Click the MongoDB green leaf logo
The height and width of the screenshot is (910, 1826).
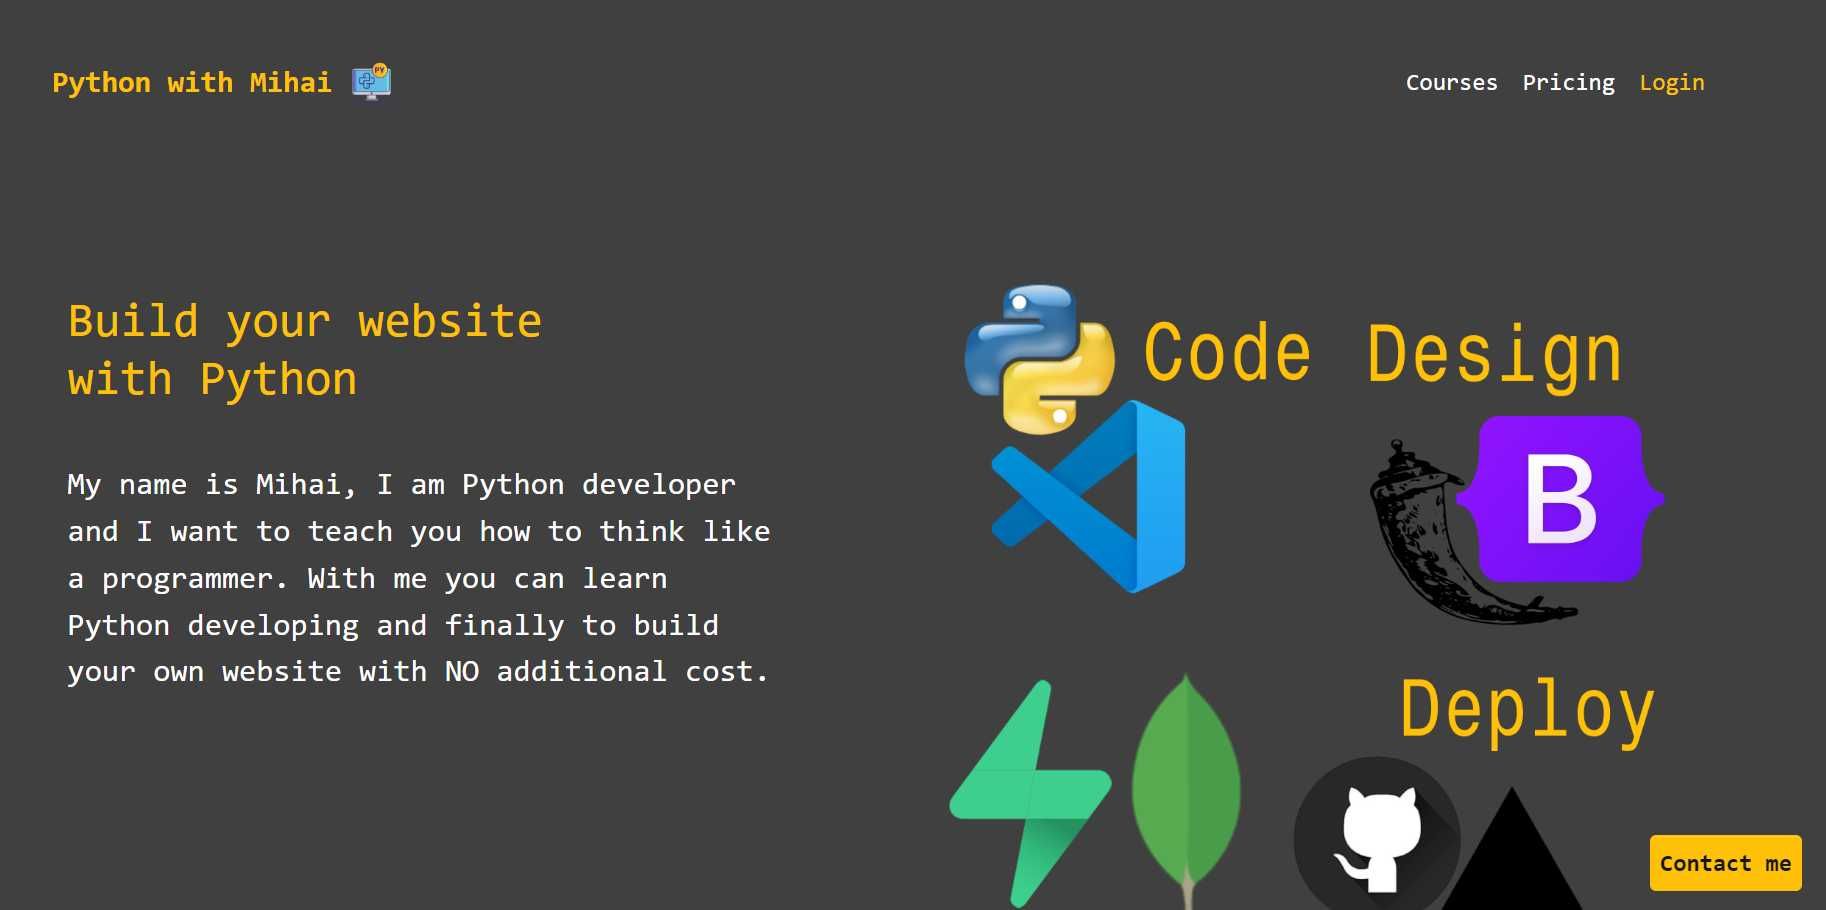tap(1186, 791)
